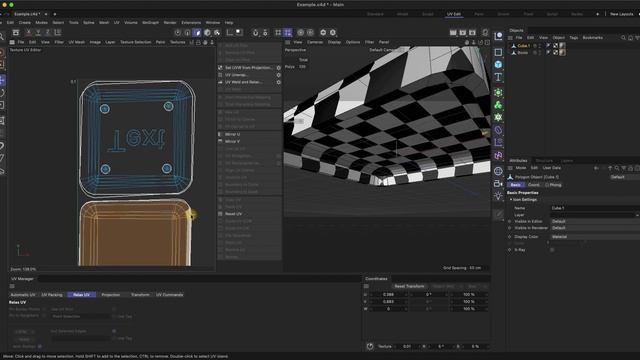This screenshot has width=640, height=360.
Task: Enable the X-Ray checkbox
Action: tap(552, 250)
